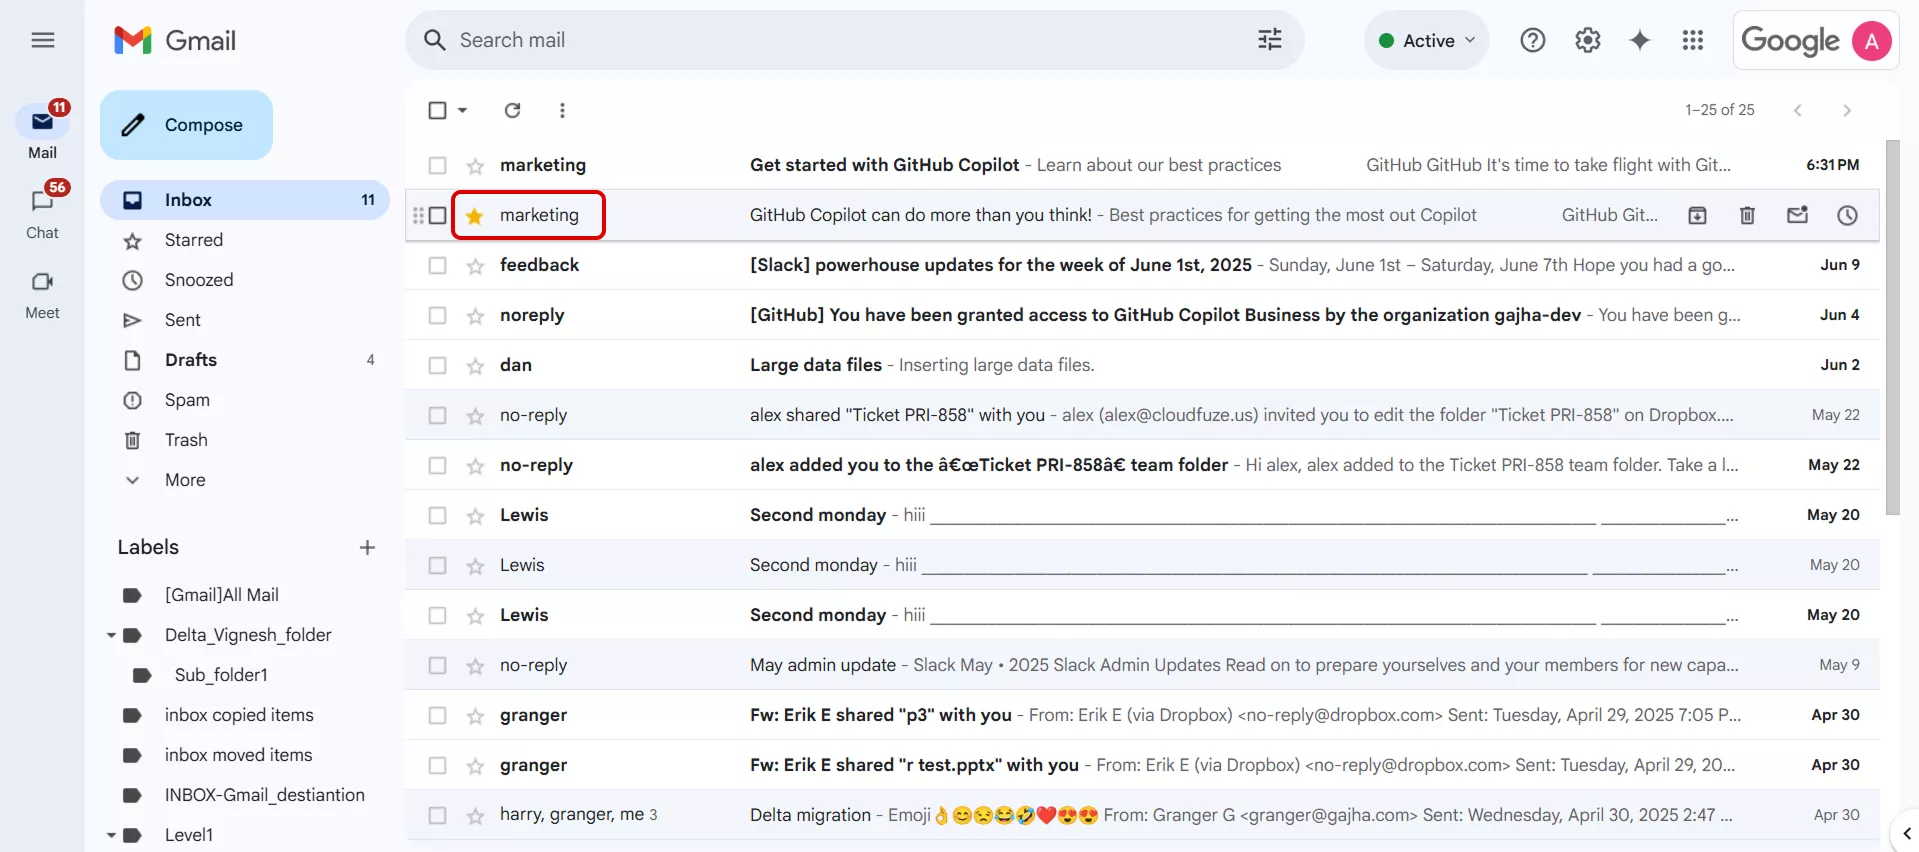Click the search magnifier icon
The image size is (1919, 852).
click(434, 40)
